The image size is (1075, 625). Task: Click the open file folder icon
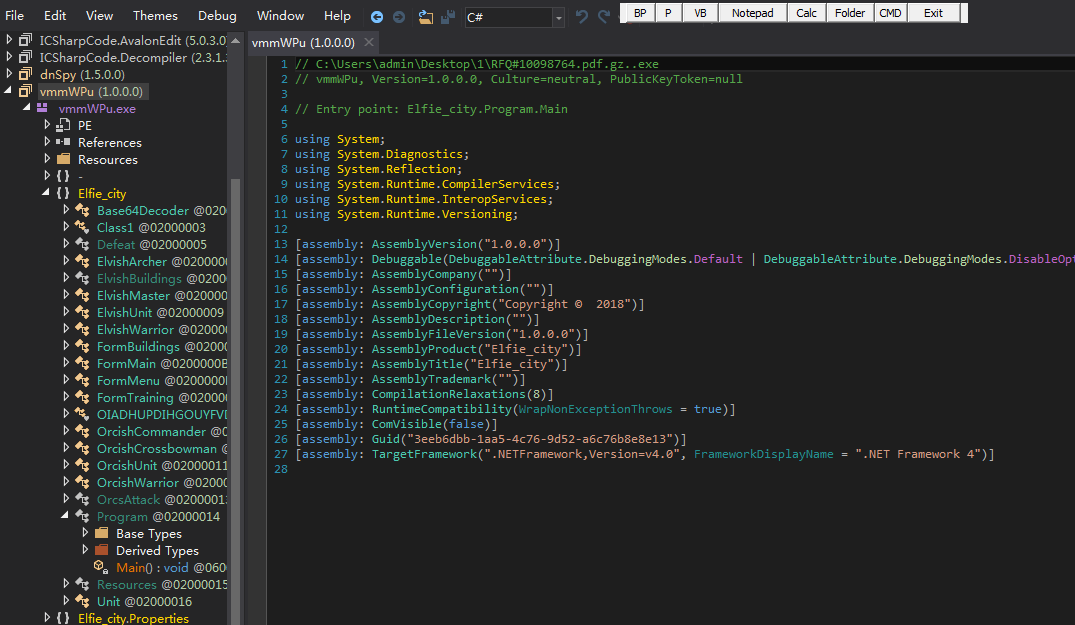[x=426, y=17]
